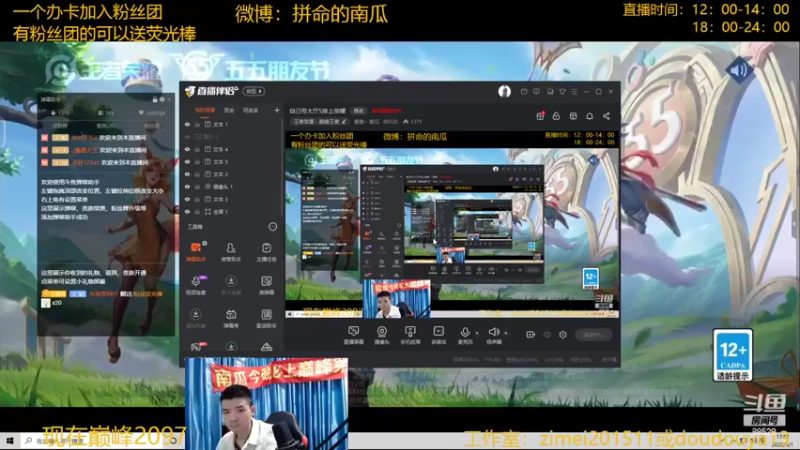The image size is (800, 450).
Task: Open the notification bell icon
Action: tap(589, 116)
